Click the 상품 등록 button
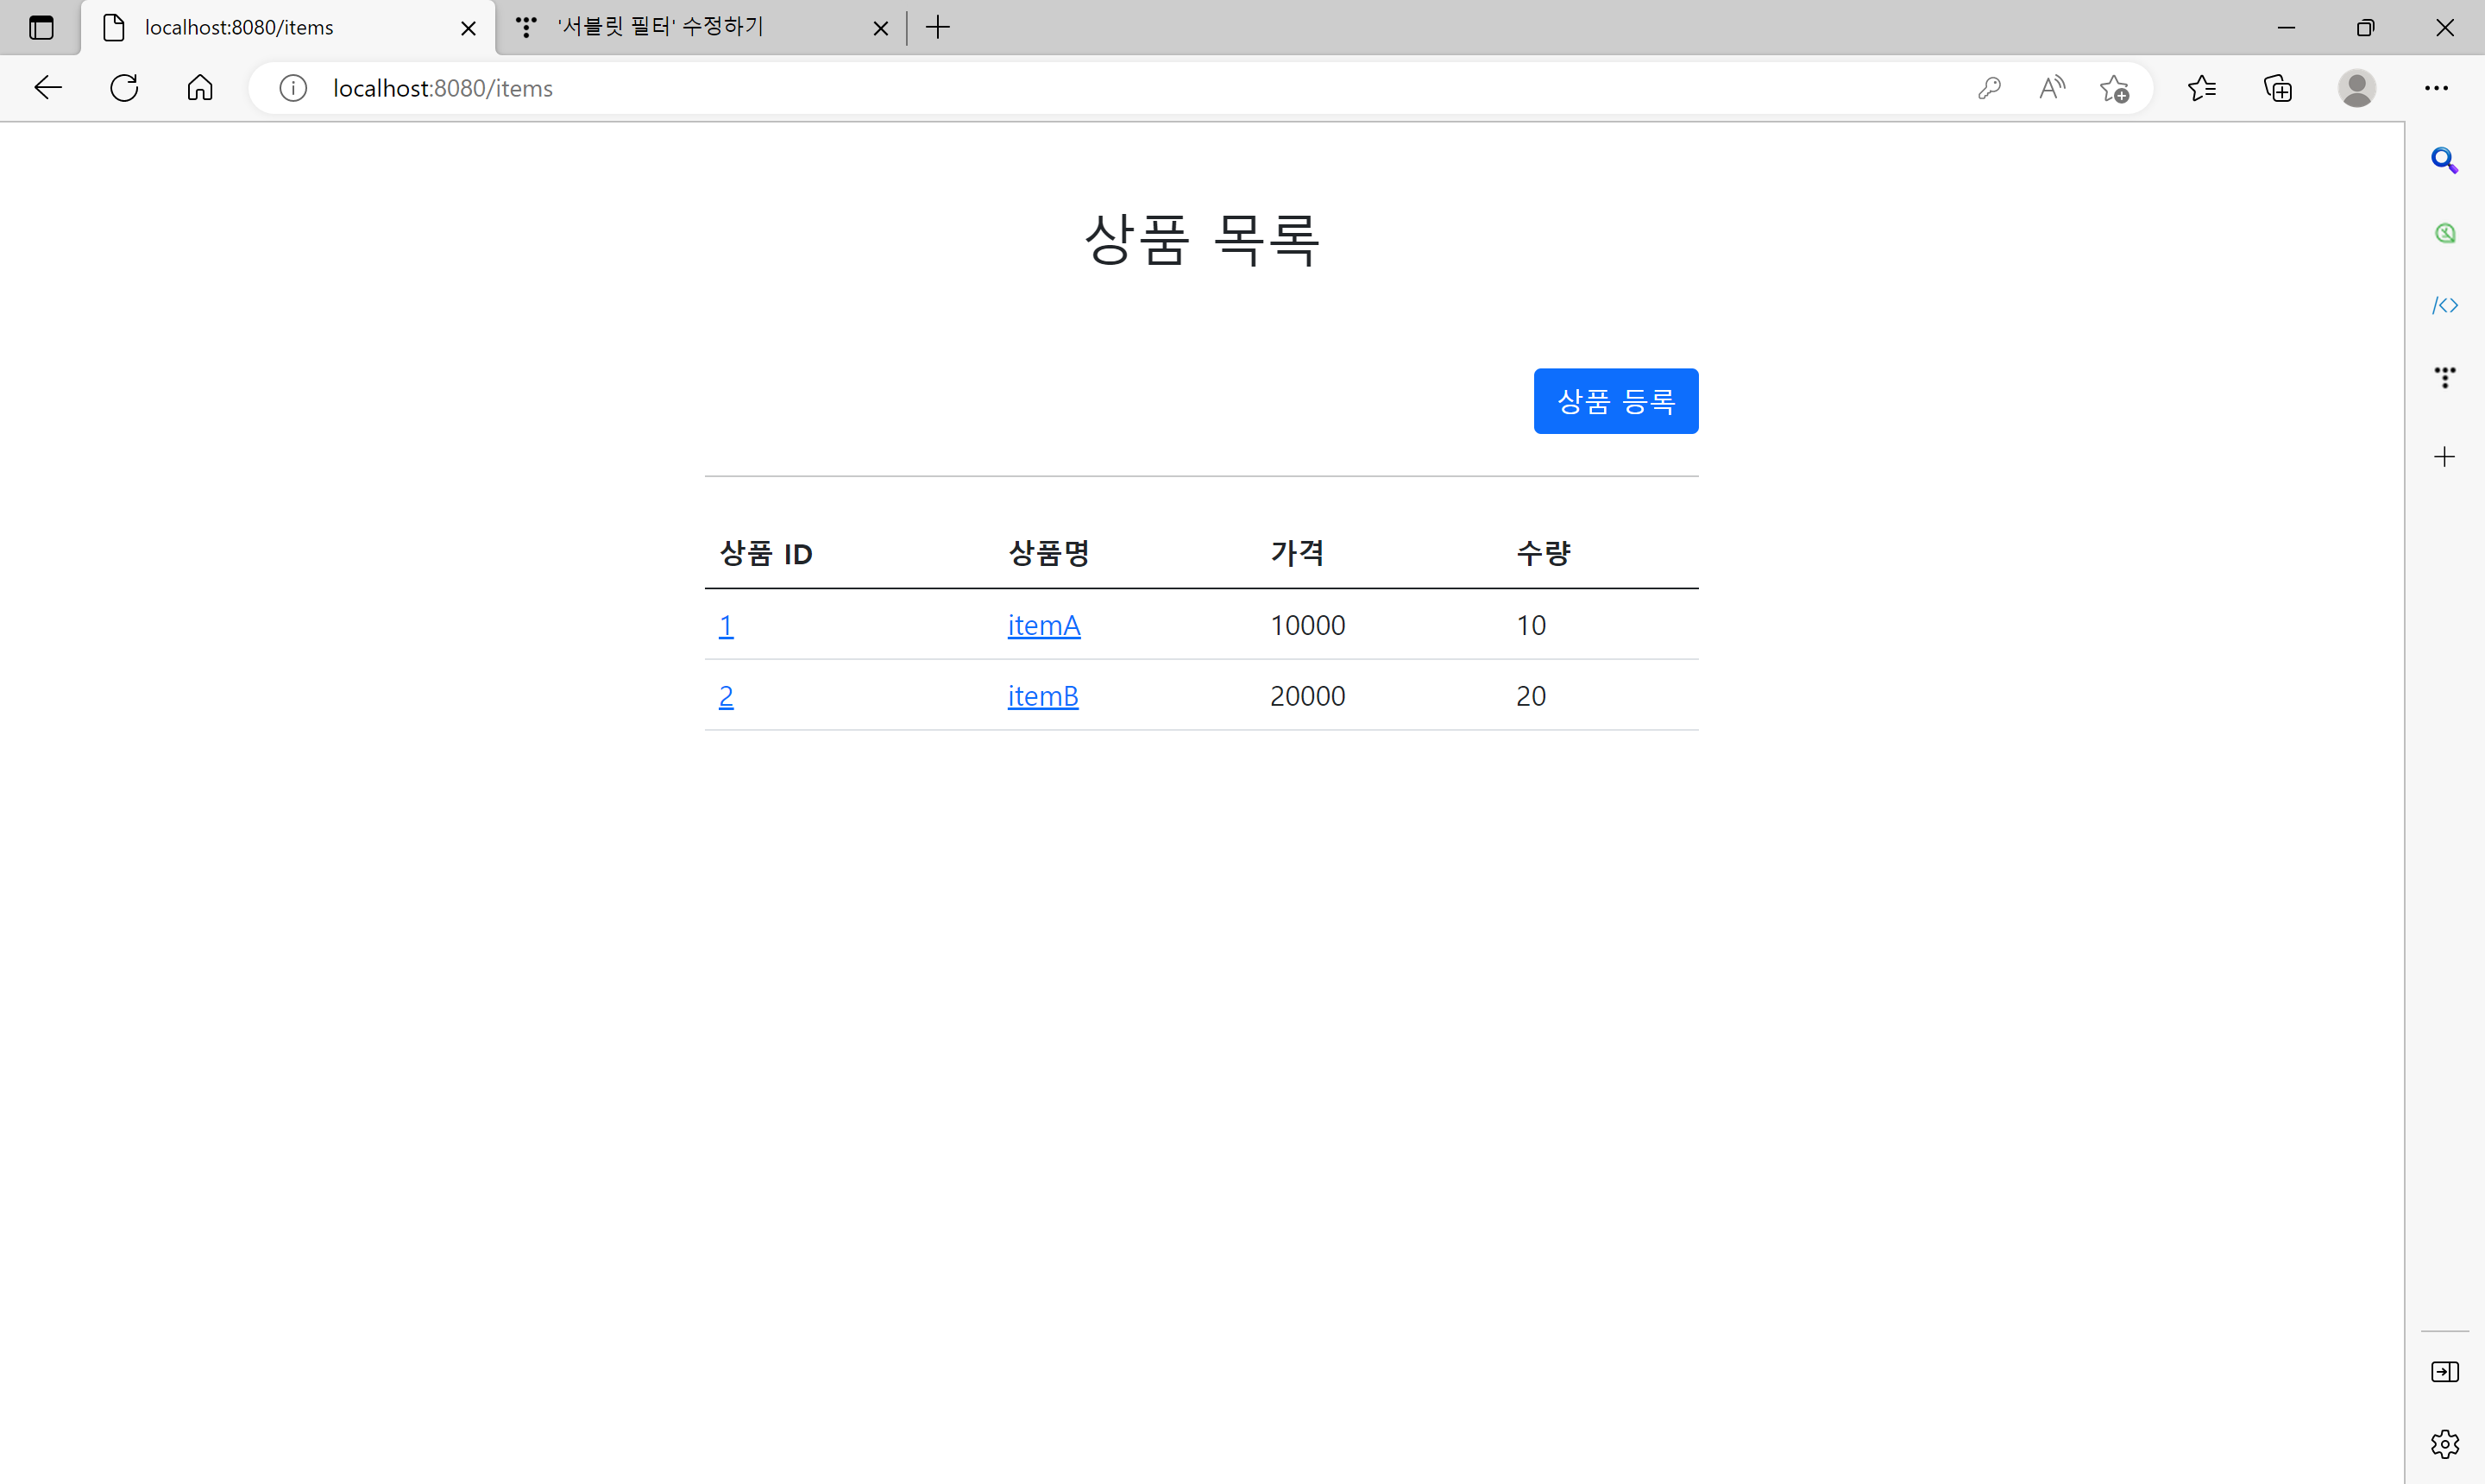 [x=1615, y=401]
